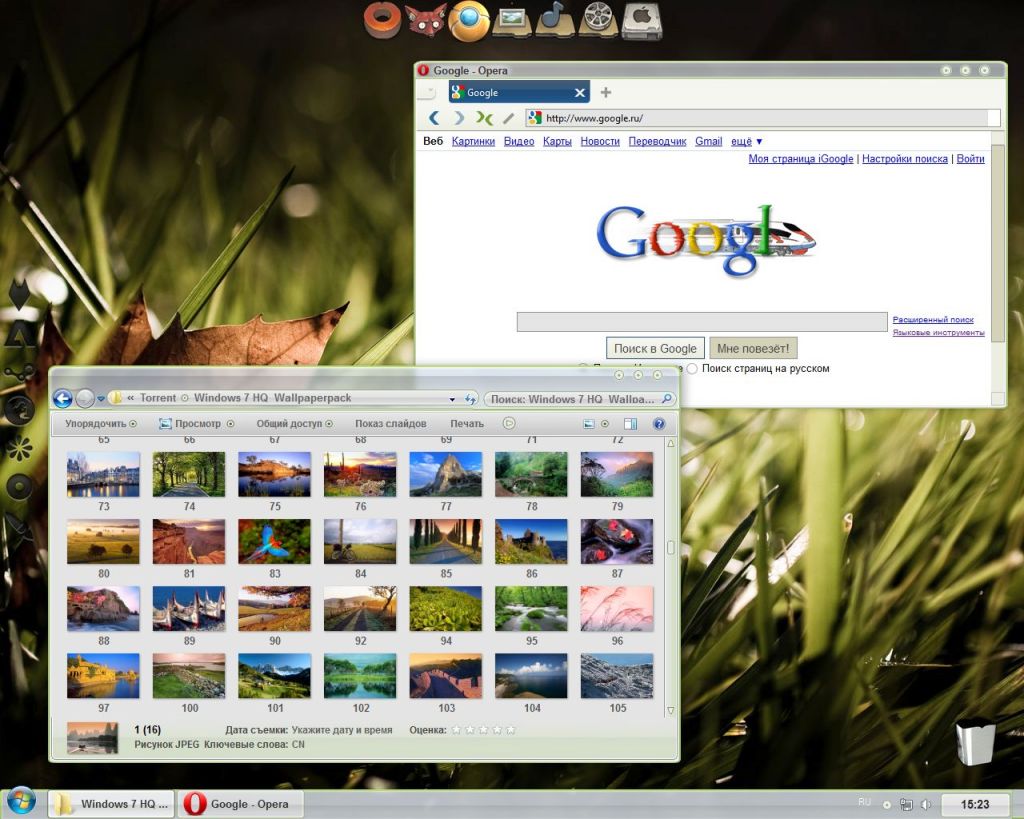Toggle the Explorer preview pane icon
This screenshot has height=819, width=1024.
click(x=630, y=424)
